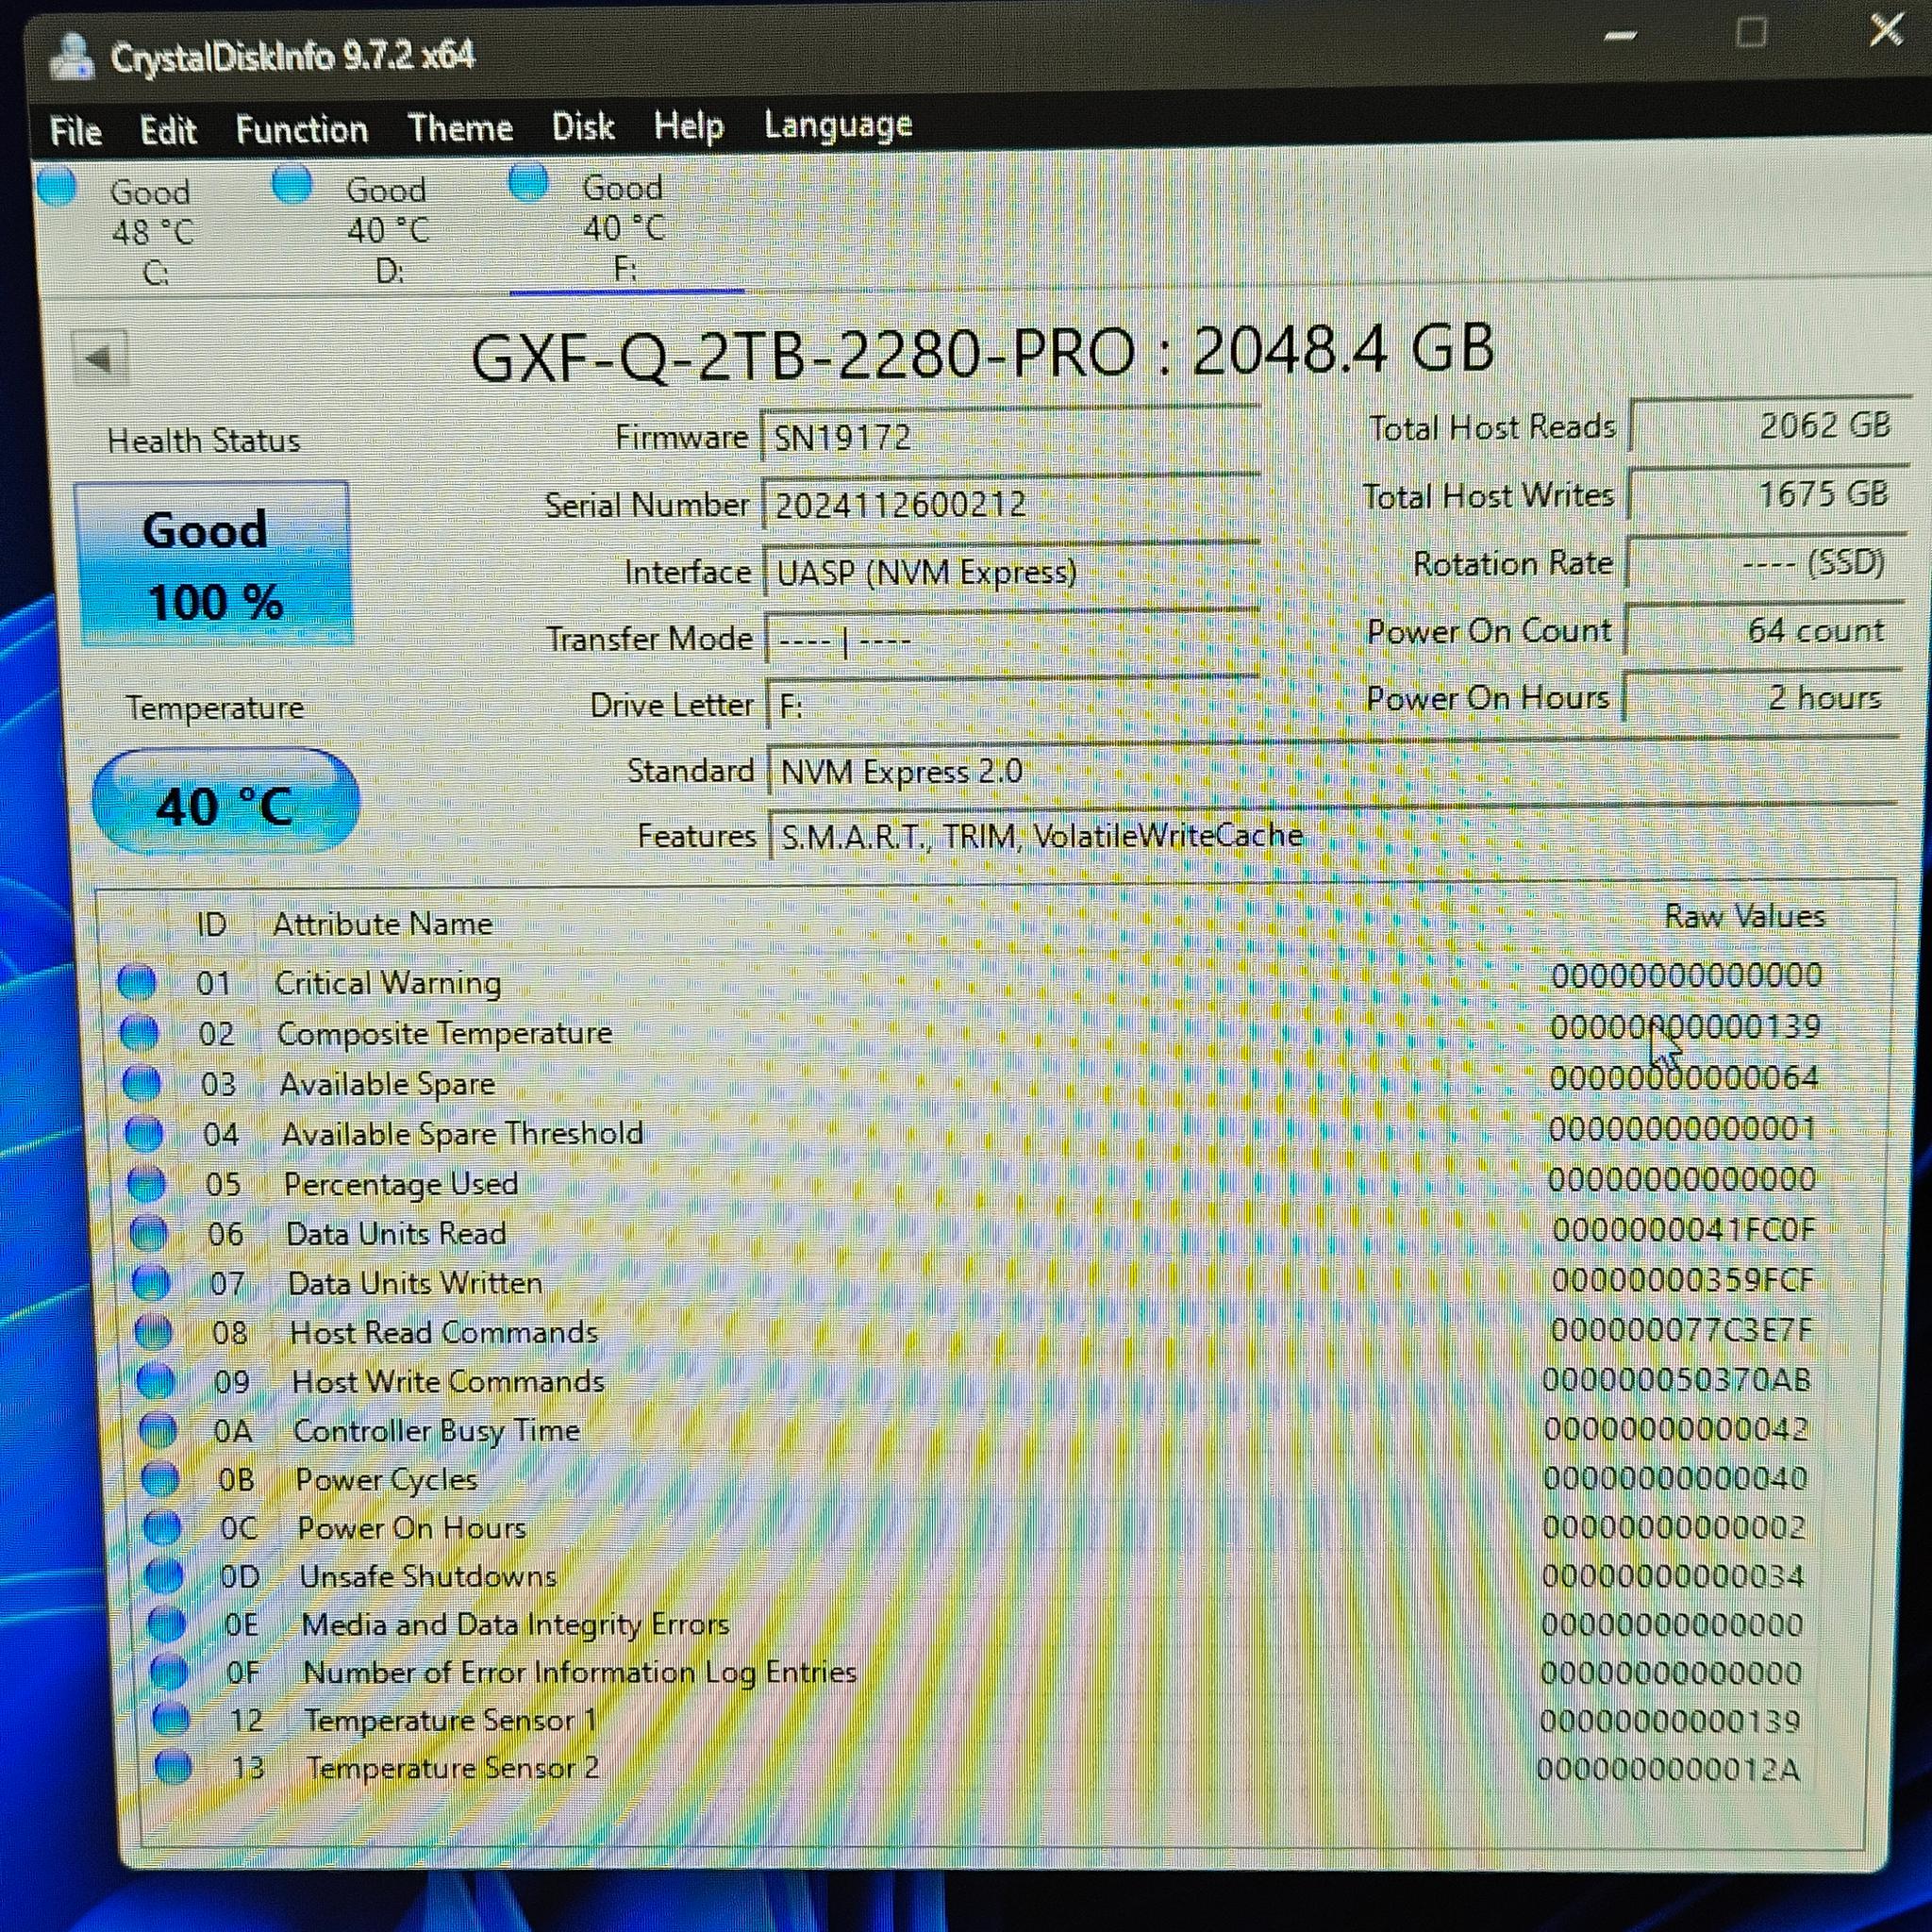Screen dimensions: 1932x1932
Task: Click the Transfer Mode field
Action: [x=1012, y=638]
